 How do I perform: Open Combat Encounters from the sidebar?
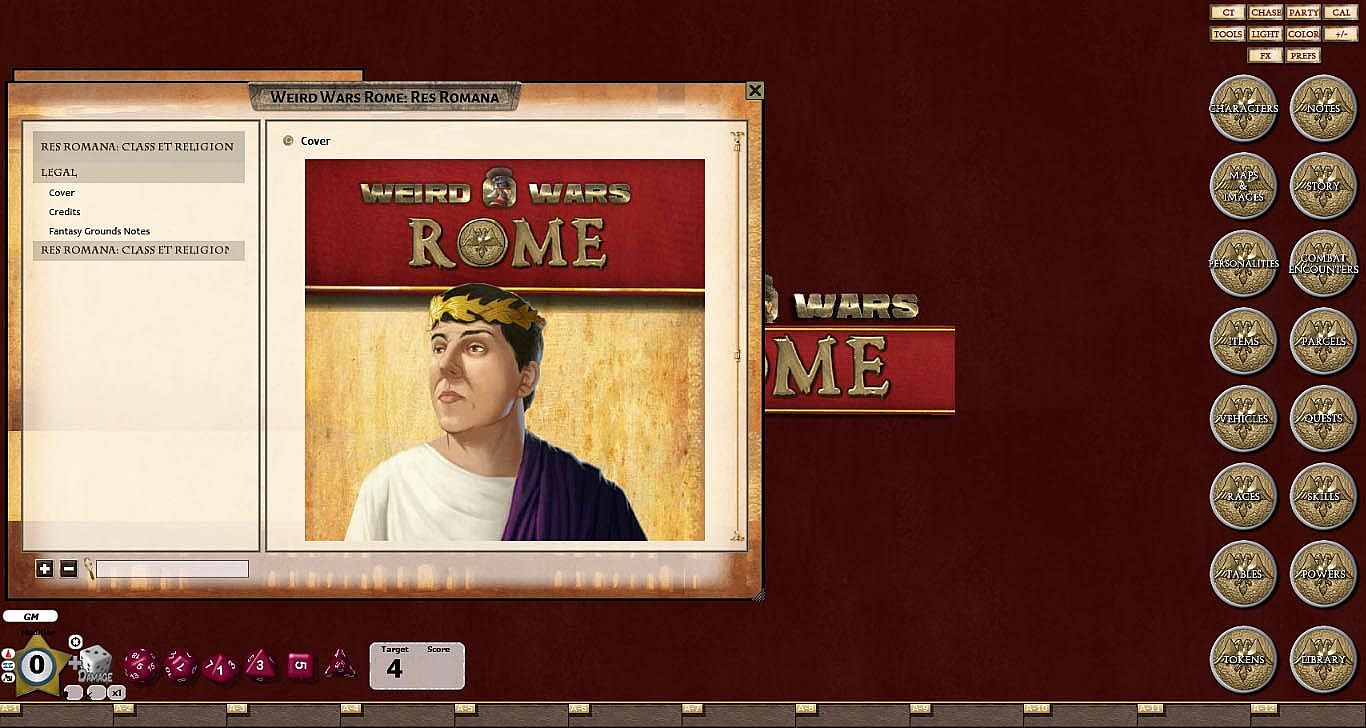(x=1323, y=264)
